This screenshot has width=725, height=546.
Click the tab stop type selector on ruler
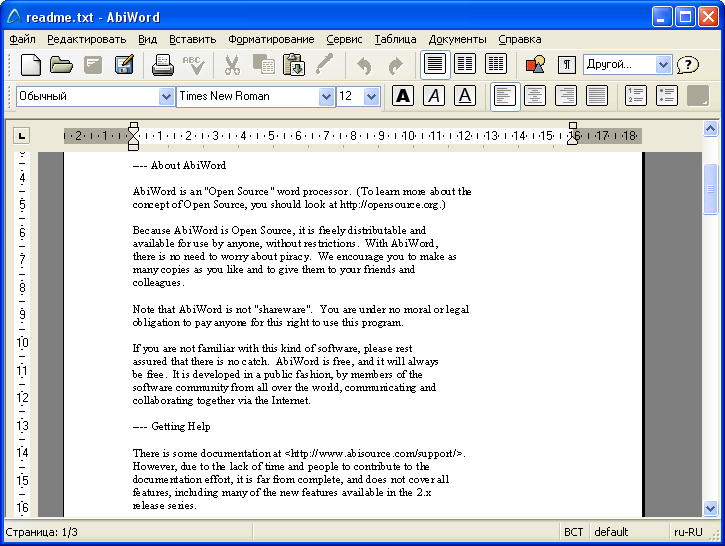(x=21, y=136)
